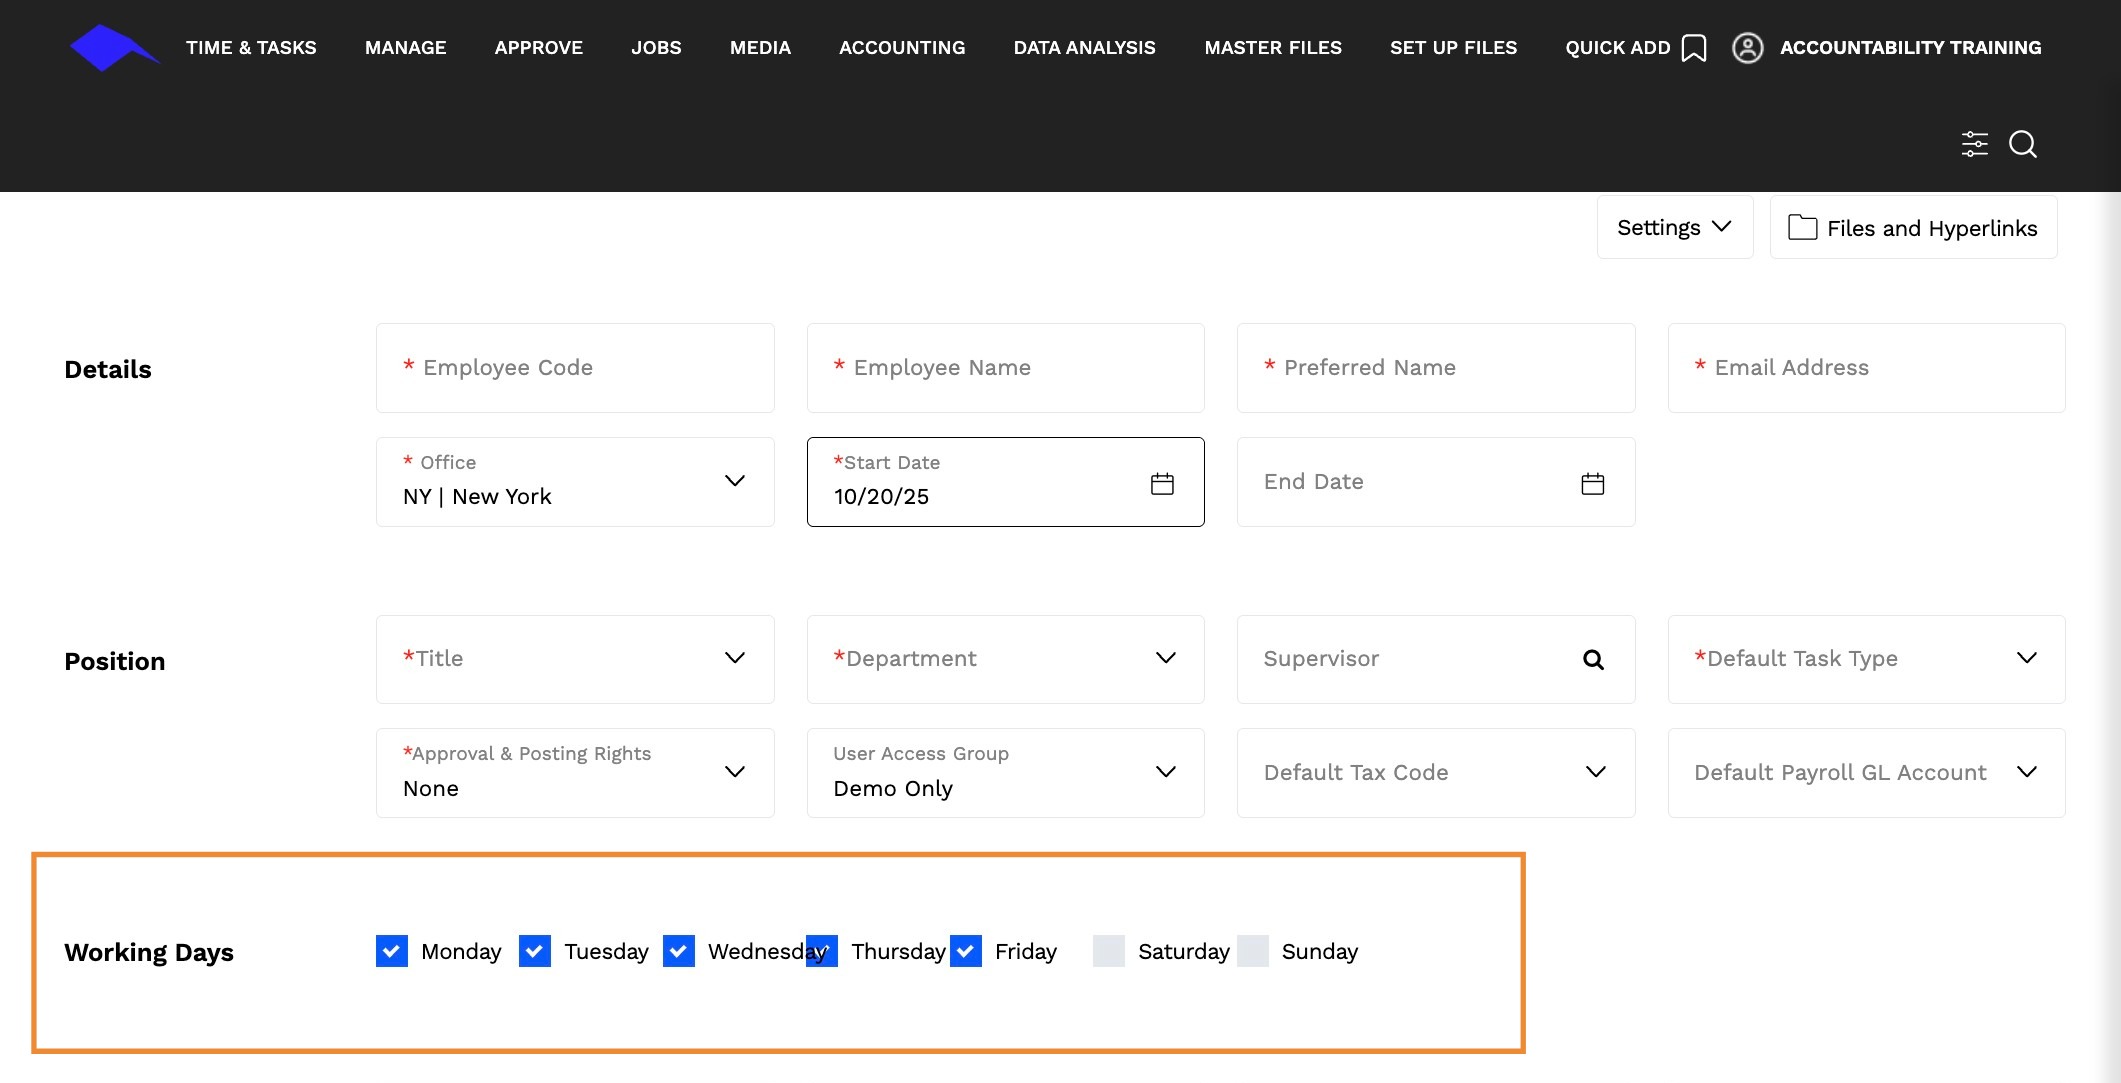
Task: Expand the Office dropdown
Action: pos(575,482)
